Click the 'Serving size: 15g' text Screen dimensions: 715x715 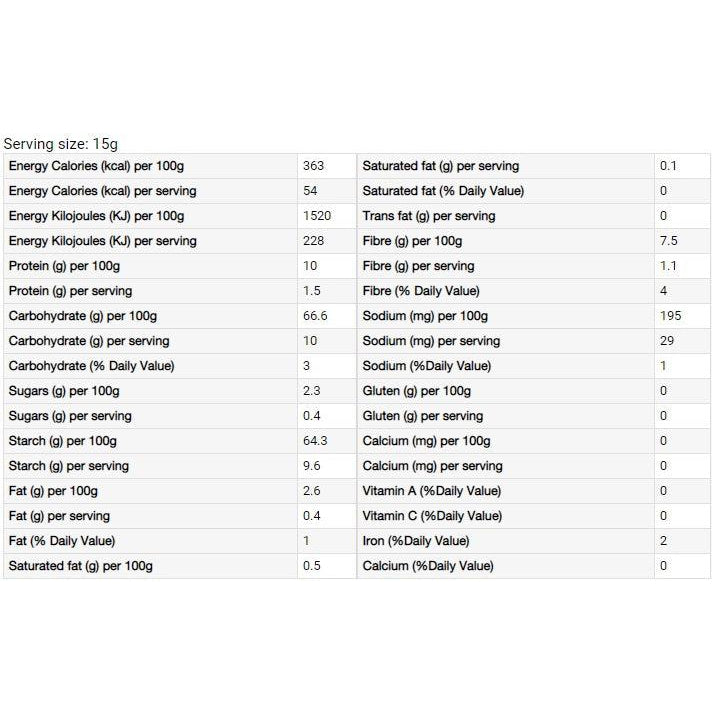pos(60,144)
